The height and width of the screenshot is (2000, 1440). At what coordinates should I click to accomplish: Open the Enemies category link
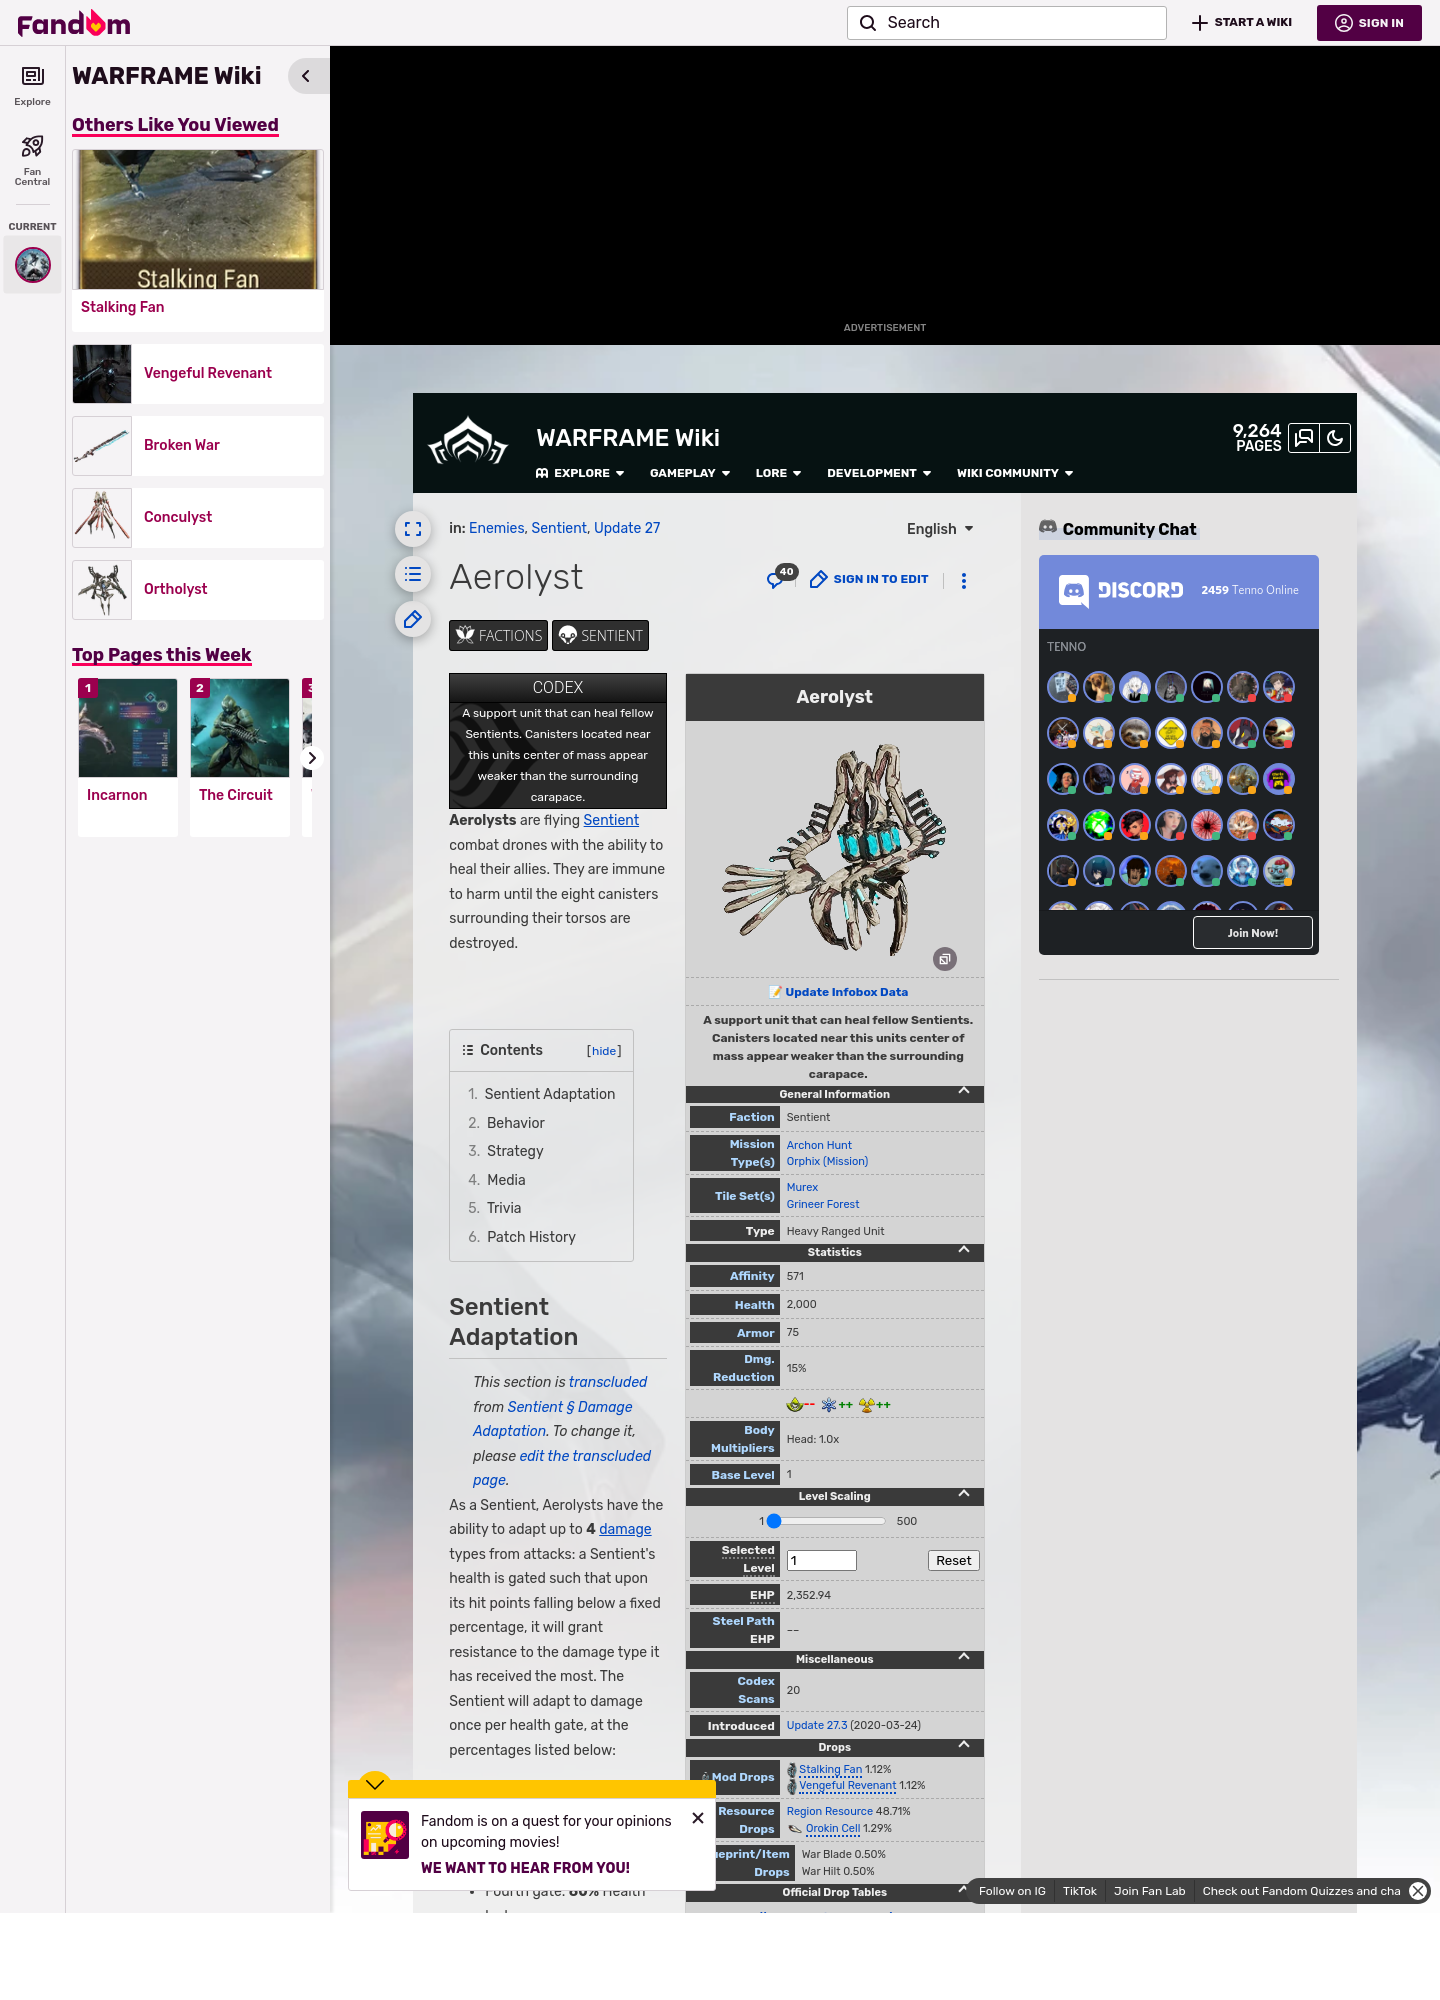click(x=496, y=528)
